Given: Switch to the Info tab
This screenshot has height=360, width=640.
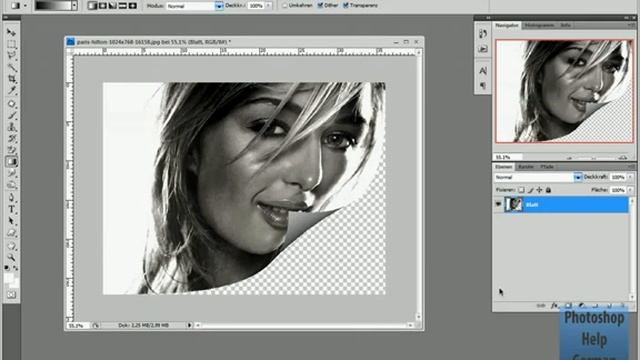Looking at the screenshot, I should coord(565,25).
